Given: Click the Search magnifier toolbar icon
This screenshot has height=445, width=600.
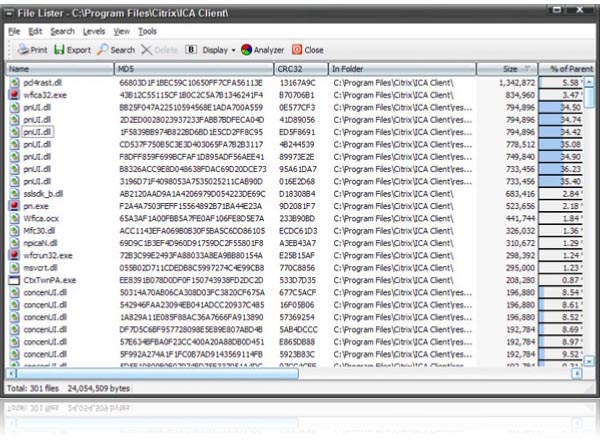Looking at the screenshot, I should 103,49.
